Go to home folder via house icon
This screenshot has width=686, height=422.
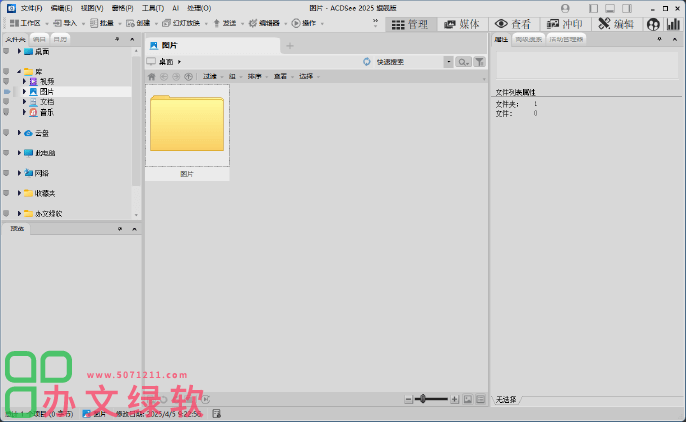[151, 77]
